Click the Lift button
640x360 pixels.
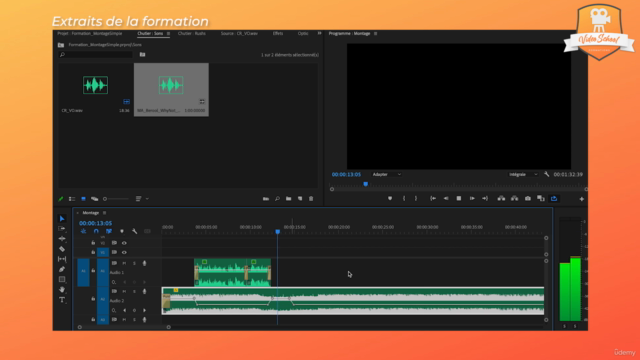point(501,198)
